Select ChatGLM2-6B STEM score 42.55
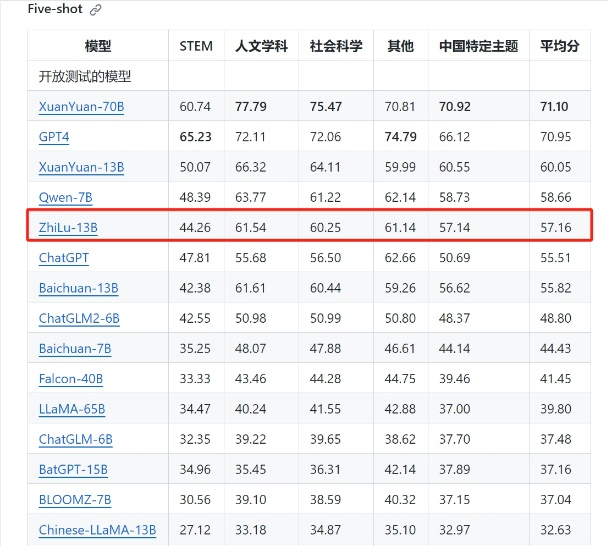609x547 pixels. tap(195, 318)
